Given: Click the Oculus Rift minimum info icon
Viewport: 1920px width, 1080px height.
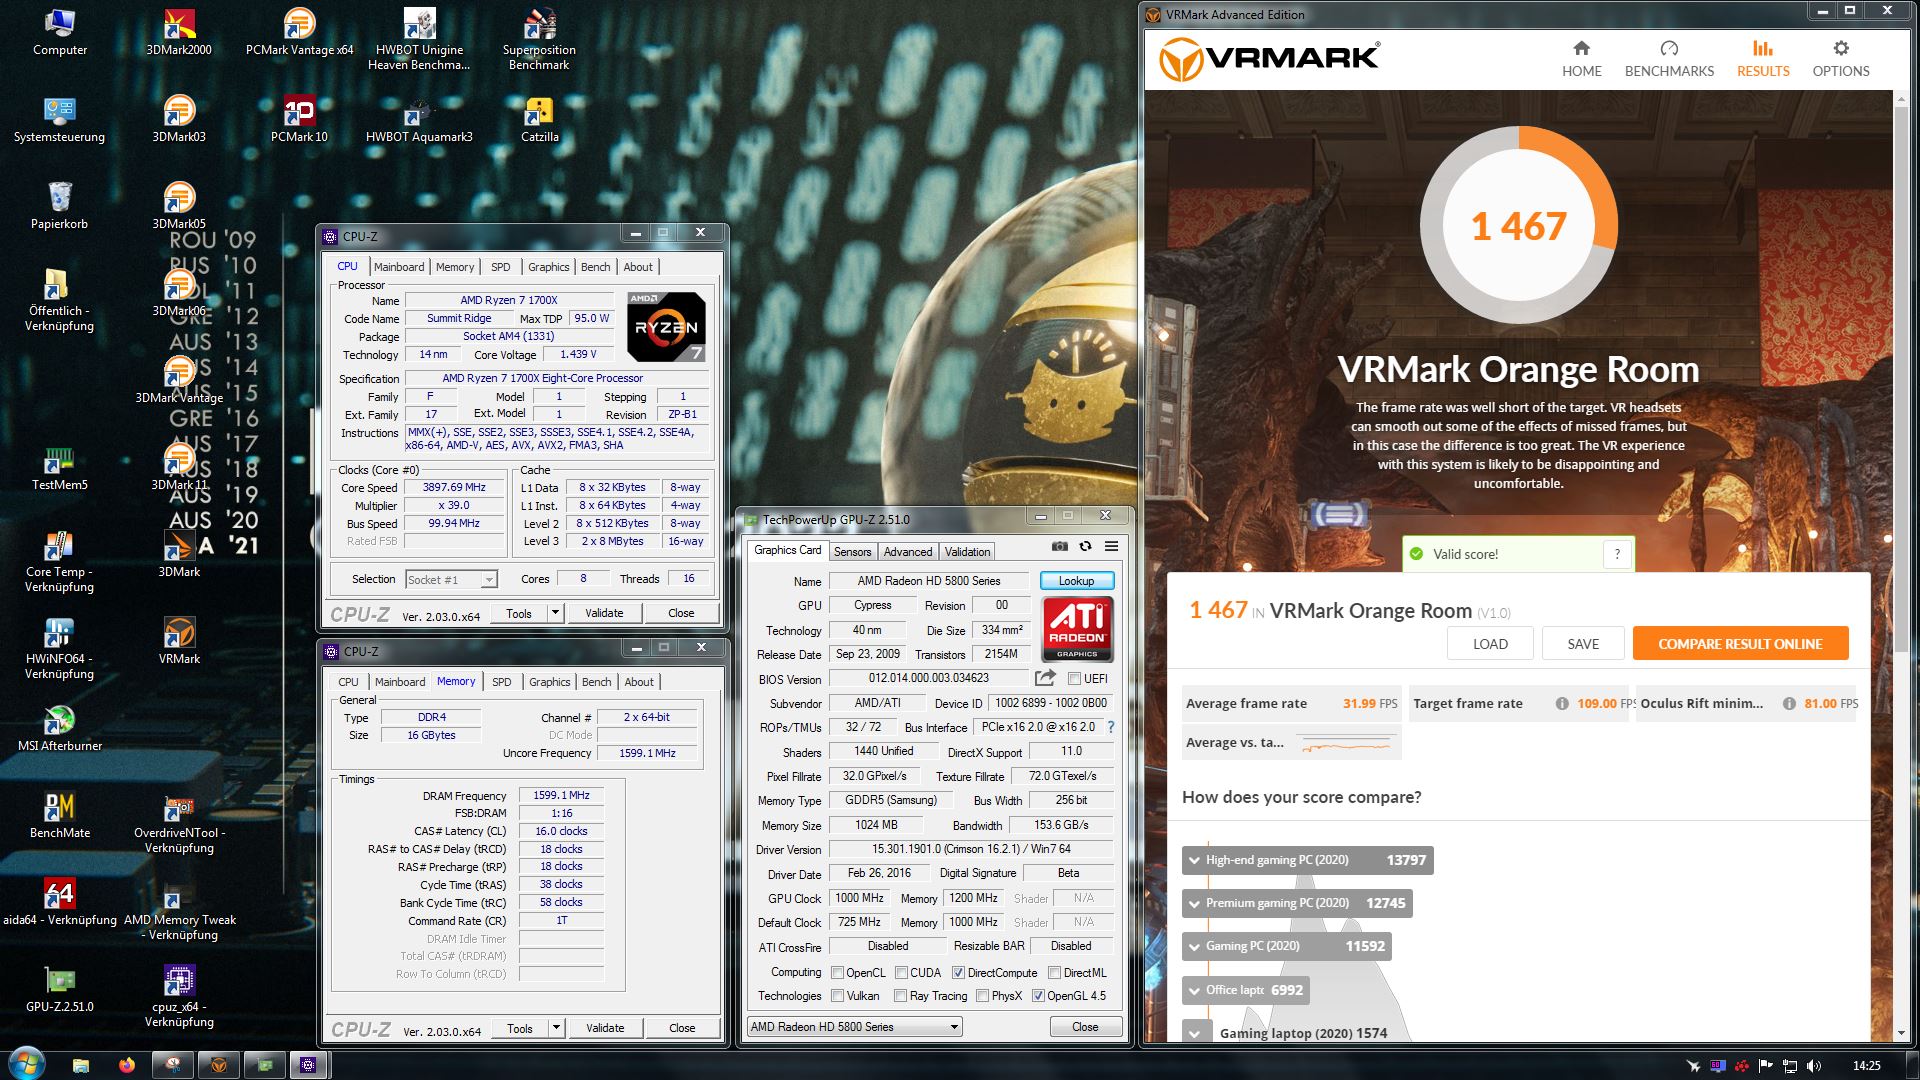Looking at the screenshot, I should point(1789,704).
